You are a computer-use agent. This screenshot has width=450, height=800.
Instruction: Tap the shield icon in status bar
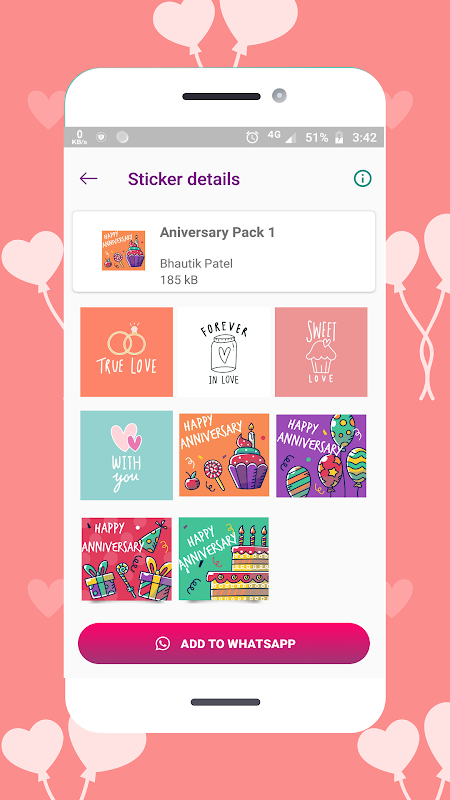coord(101,137)
